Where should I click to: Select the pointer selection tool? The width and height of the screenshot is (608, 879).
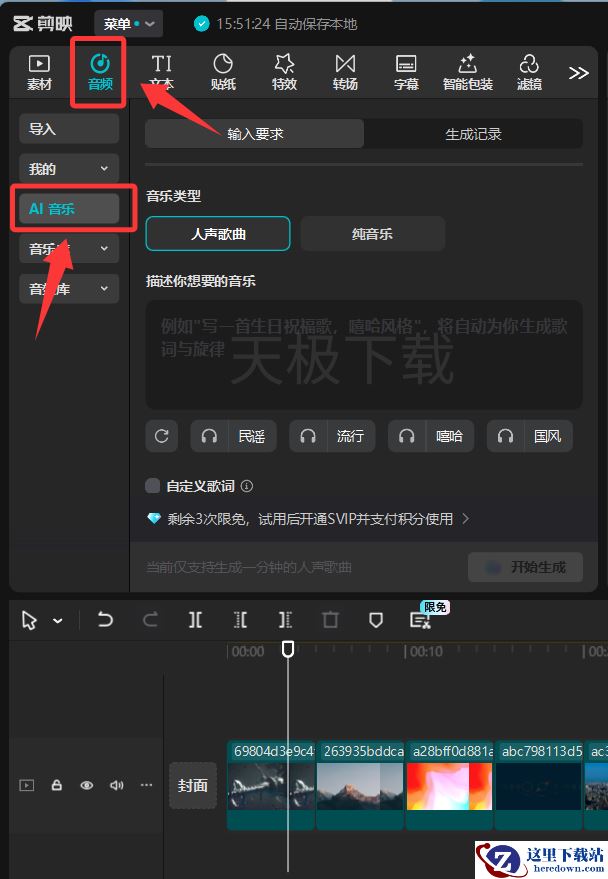(x=29, y=621)
